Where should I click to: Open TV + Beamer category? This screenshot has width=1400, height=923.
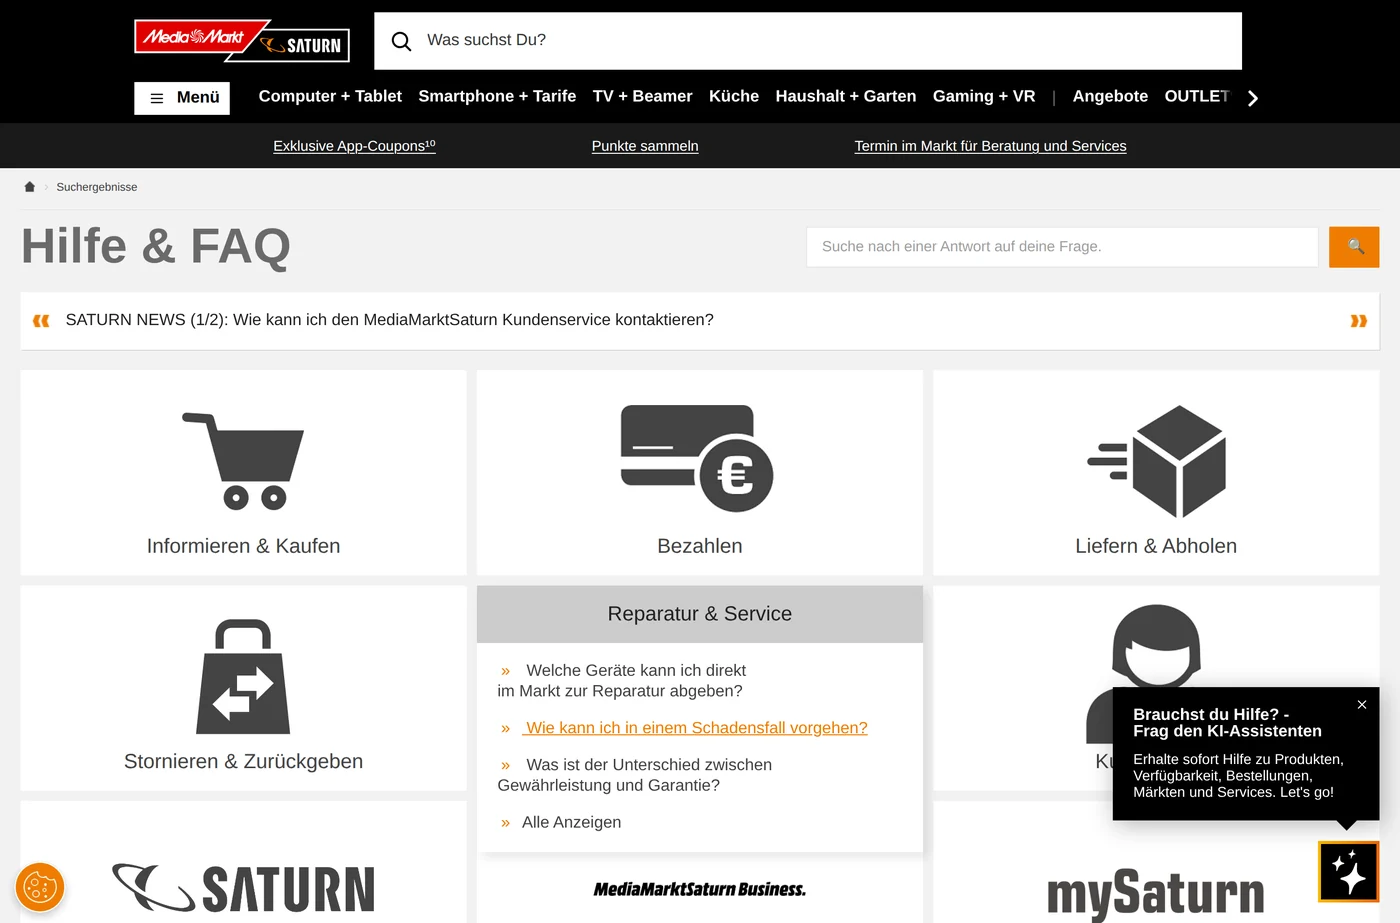pyautogui.click(x=642, y=96)
